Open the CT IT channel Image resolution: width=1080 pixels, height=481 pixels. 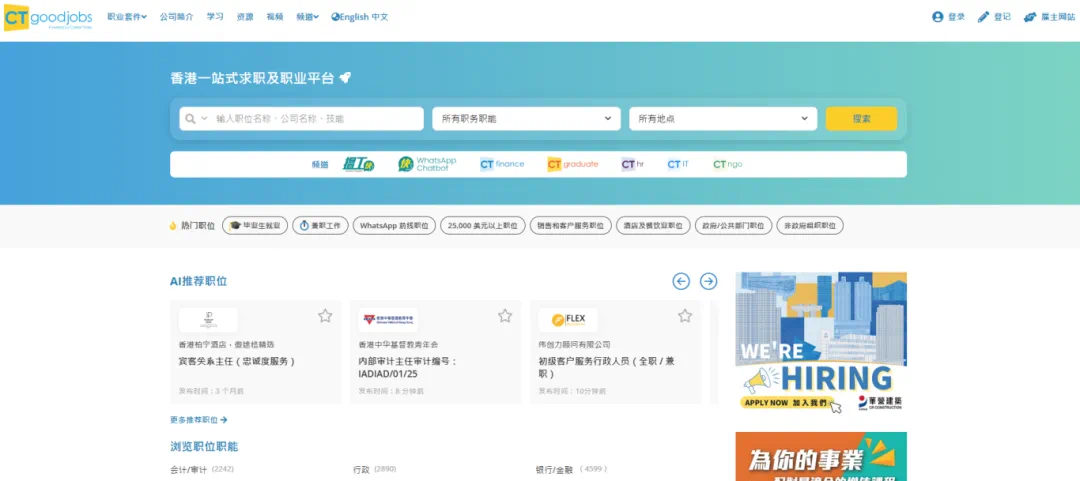click(x=678, y=164)
